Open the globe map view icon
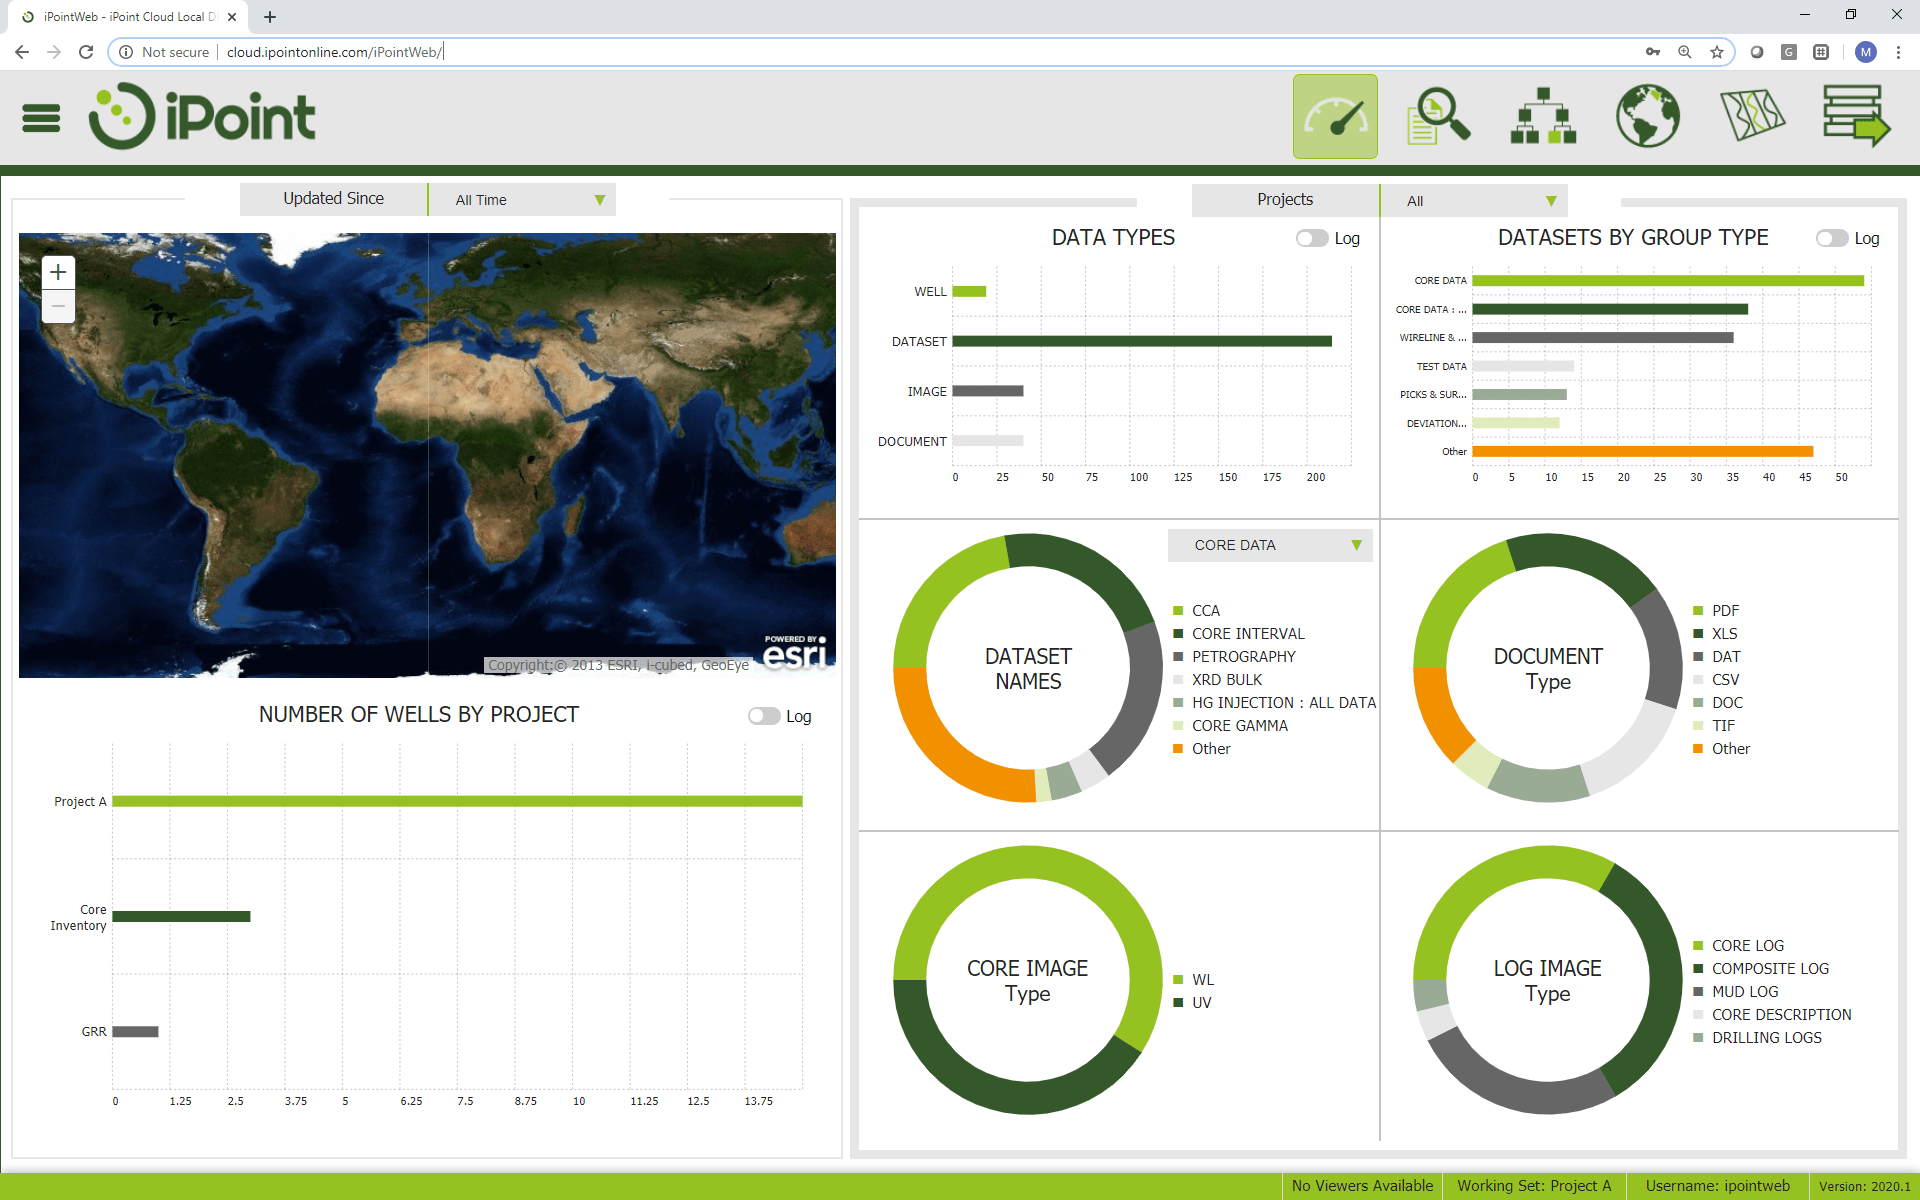 click(1647, 116)
